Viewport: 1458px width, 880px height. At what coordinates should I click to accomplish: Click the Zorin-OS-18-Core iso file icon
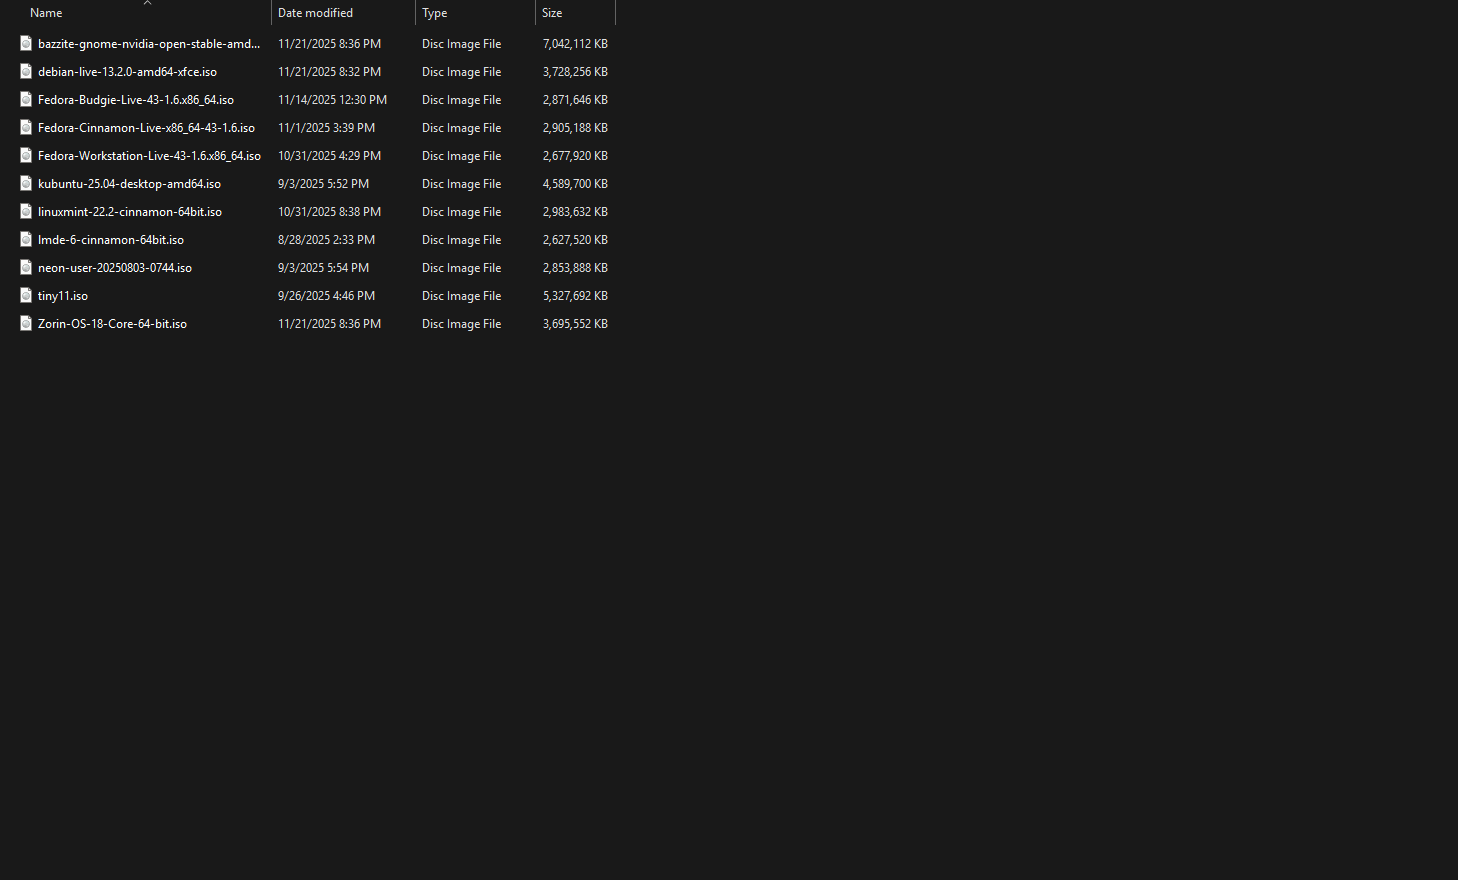pos(26,323)
